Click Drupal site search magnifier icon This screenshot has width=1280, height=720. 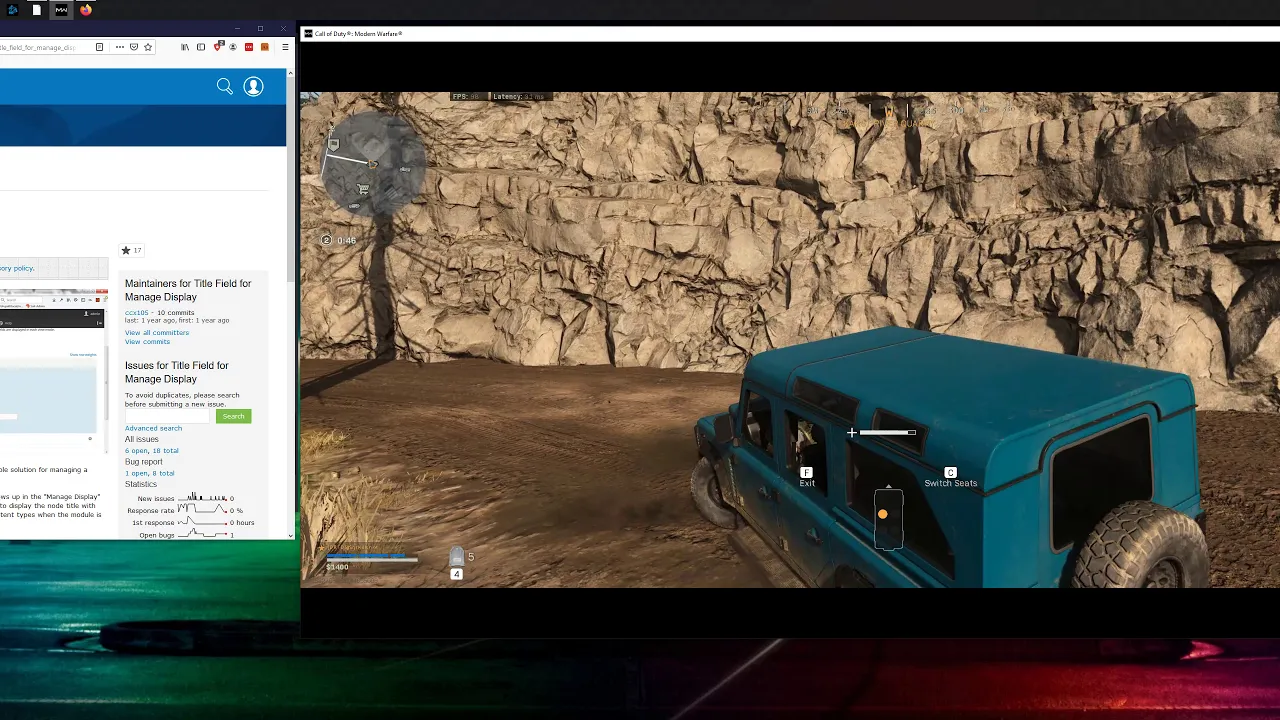tap(225, 87)
